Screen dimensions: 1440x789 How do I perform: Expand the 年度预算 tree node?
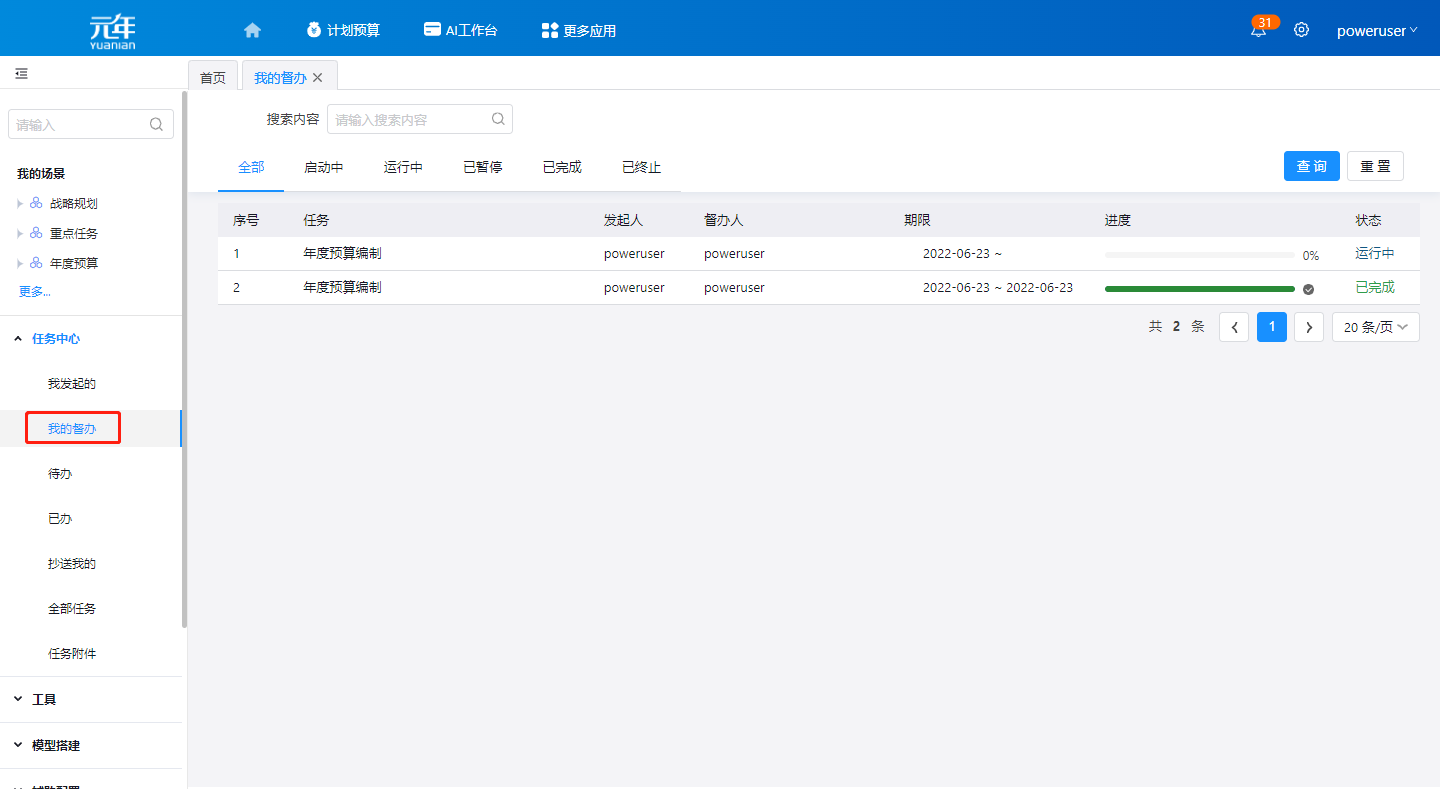(19, 264)
